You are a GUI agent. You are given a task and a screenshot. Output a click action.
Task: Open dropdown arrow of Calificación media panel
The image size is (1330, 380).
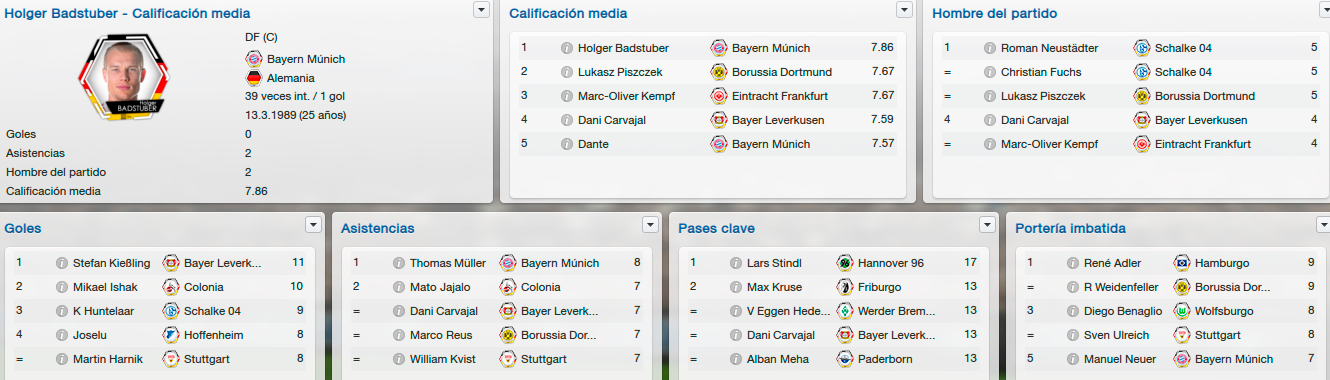pos(904,9)
